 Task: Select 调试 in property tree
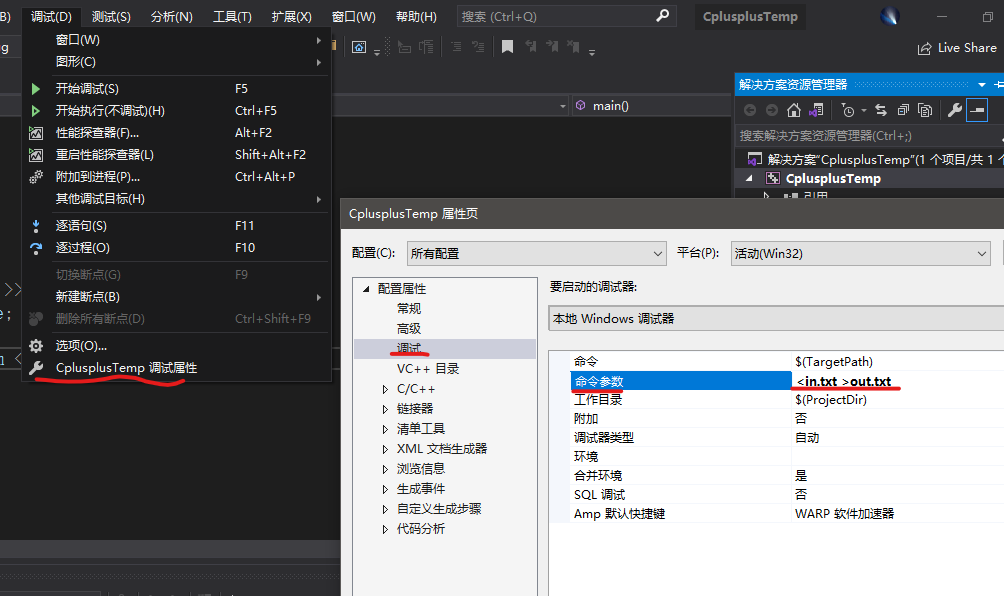[409, 348]
